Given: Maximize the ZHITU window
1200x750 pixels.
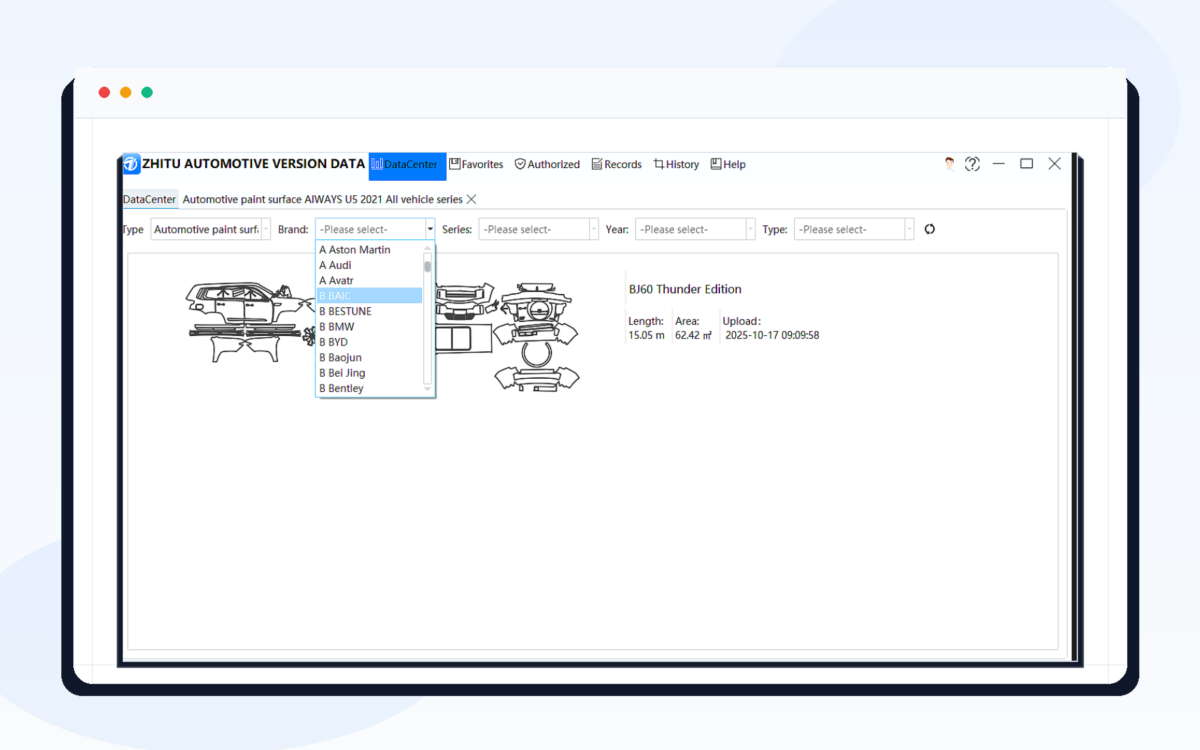Looking at the screenshot, I should click(x=1026, y=164).
